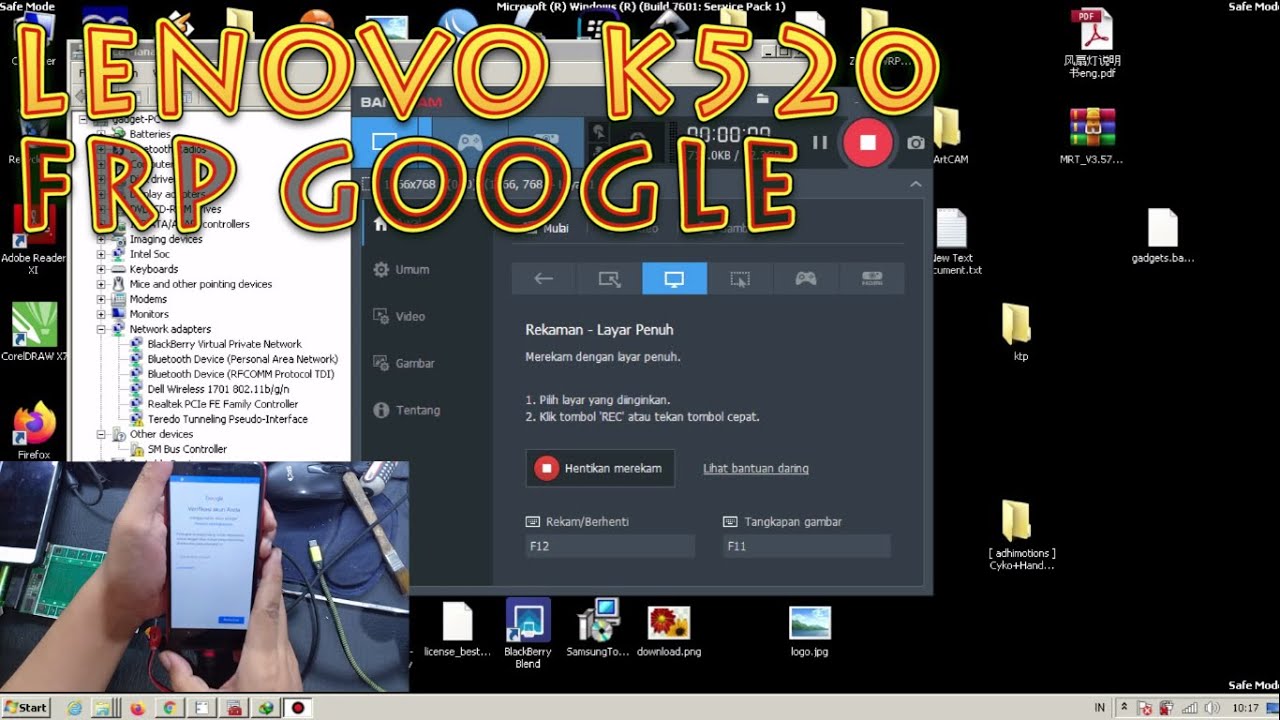Image resolution: width=1280 pixels, height=720 pixels.
Task: Collapse the Bandicam panel with the chevron
Action: pos(915,185)
